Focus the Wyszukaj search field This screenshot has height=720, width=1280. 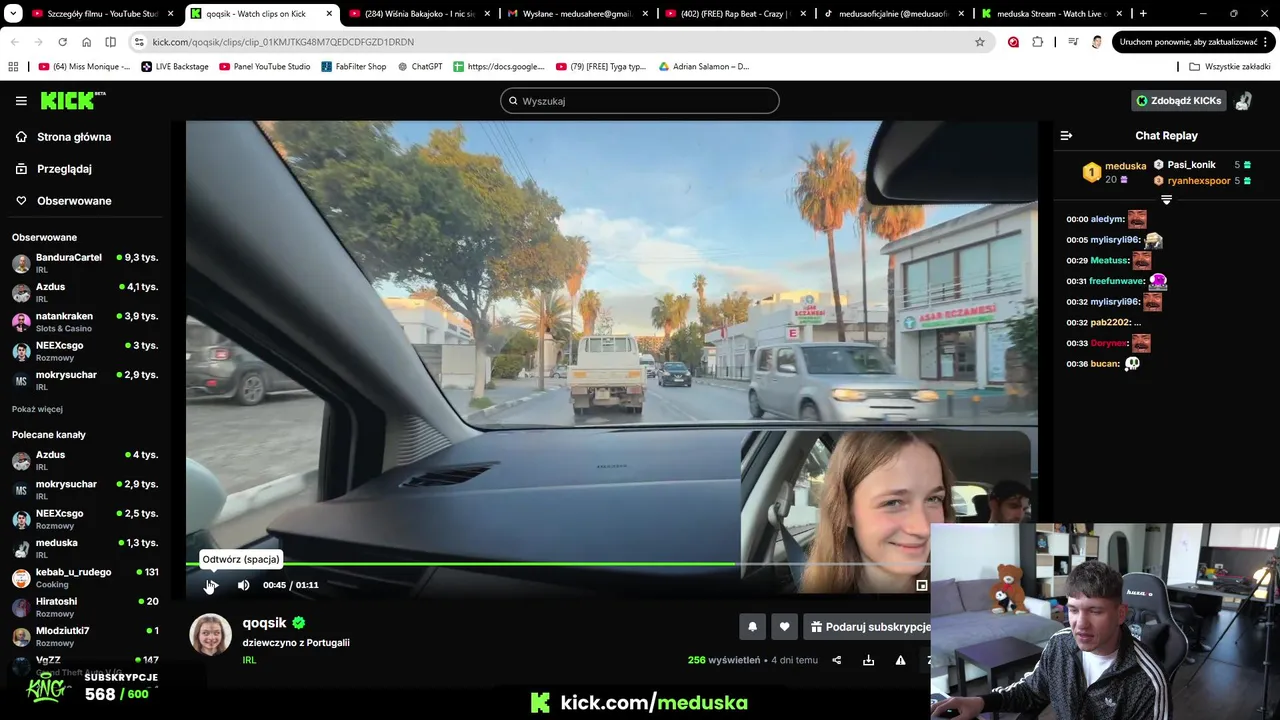pyautogui.click(x=640, y=101)
